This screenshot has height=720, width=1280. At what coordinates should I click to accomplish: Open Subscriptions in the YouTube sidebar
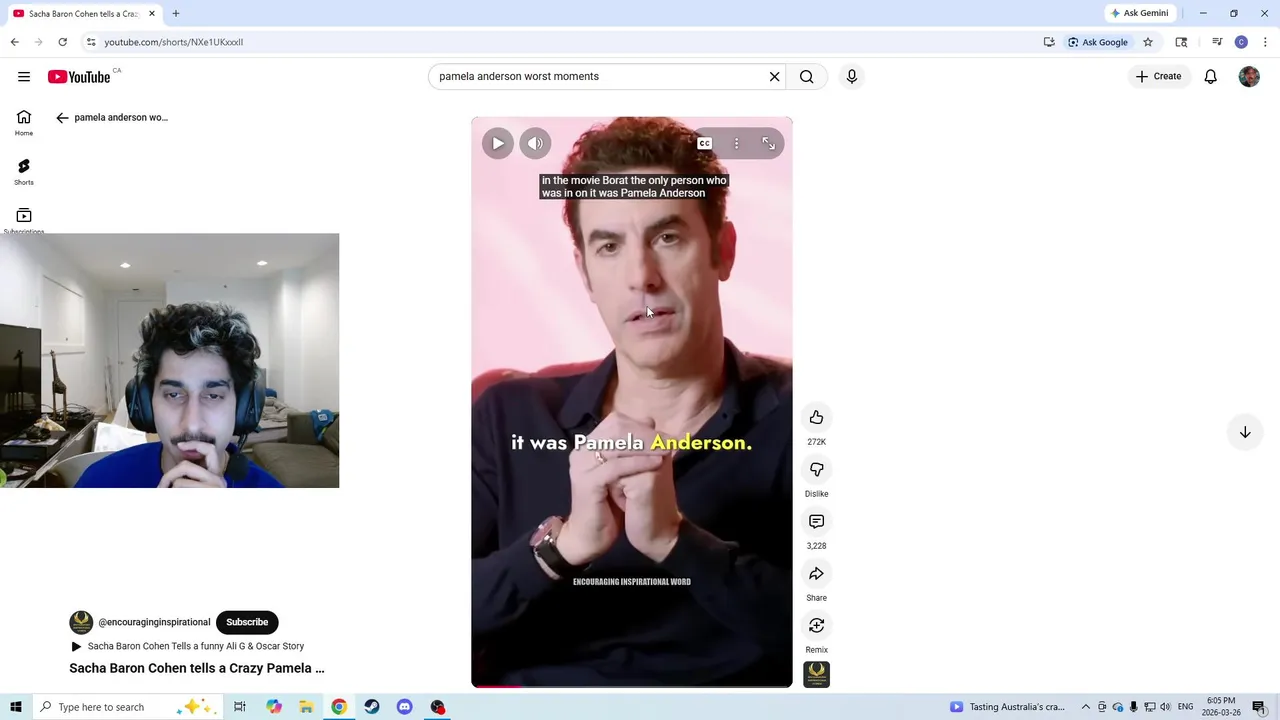click(24, 221)
